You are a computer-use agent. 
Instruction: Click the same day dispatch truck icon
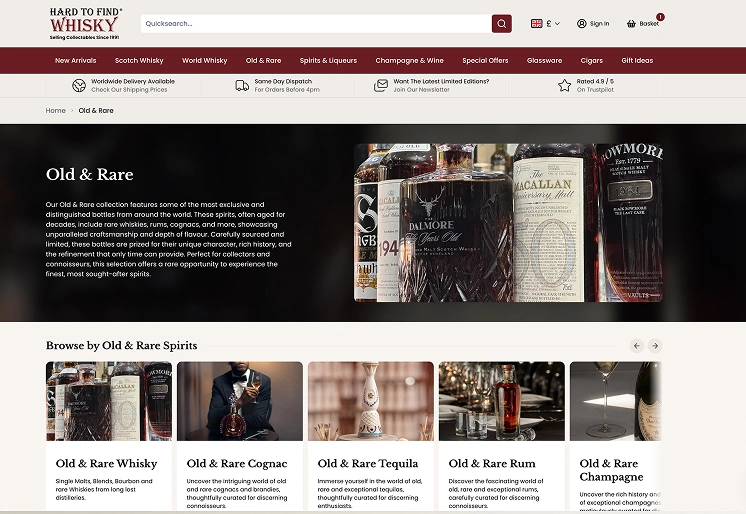click(x=242, y=86)
